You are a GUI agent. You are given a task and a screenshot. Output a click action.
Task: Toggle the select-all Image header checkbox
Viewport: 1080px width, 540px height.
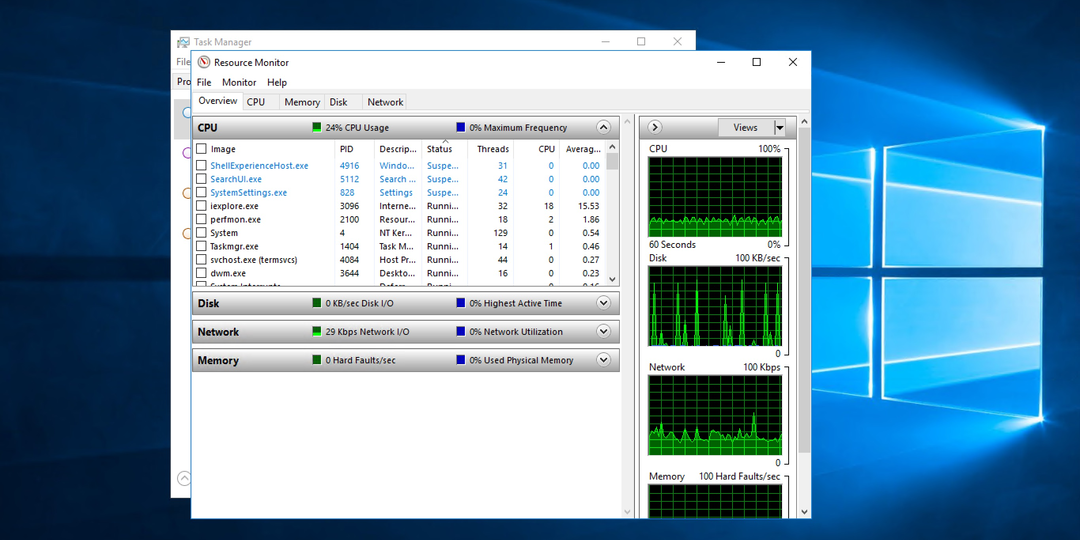(x=201, y=149)
